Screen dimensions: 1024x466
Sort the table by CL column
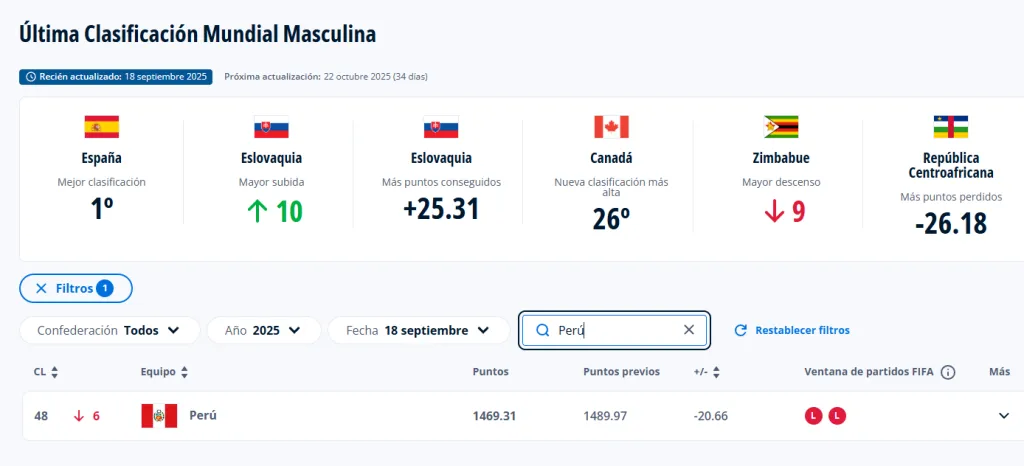coord(45,372)
